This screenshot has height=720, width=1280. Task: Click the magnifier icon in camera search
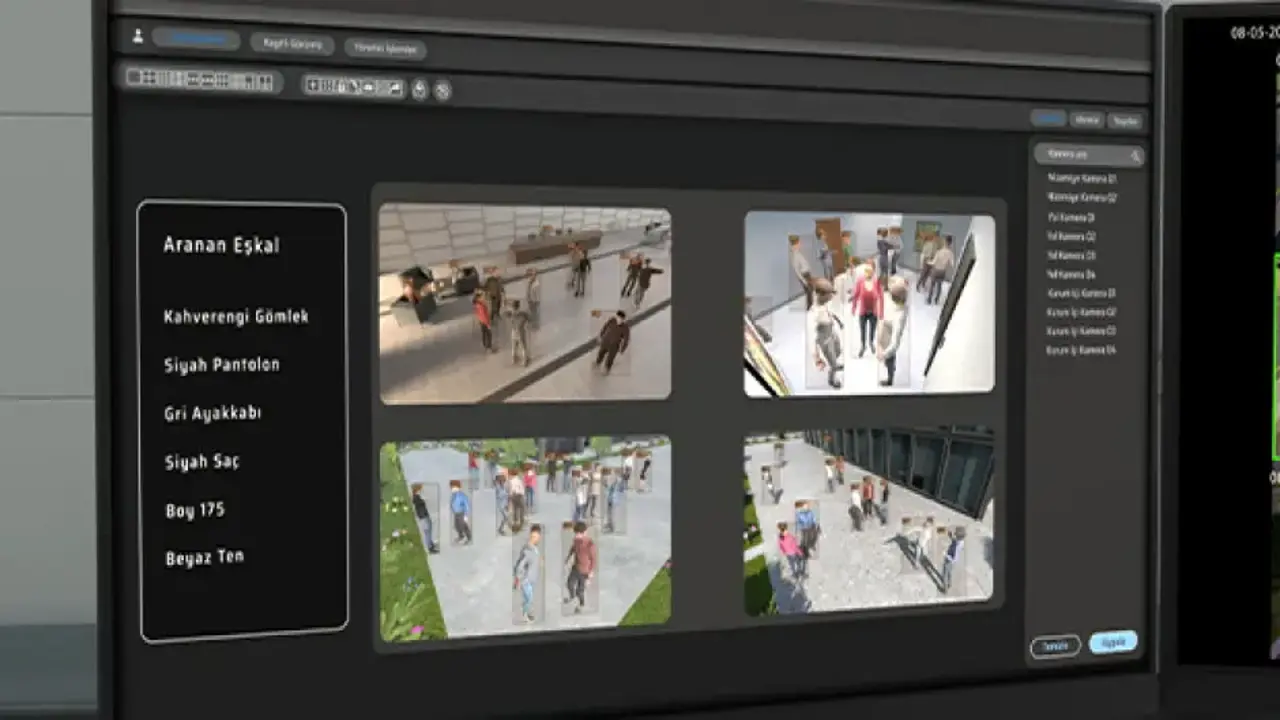click(1135, 156)
